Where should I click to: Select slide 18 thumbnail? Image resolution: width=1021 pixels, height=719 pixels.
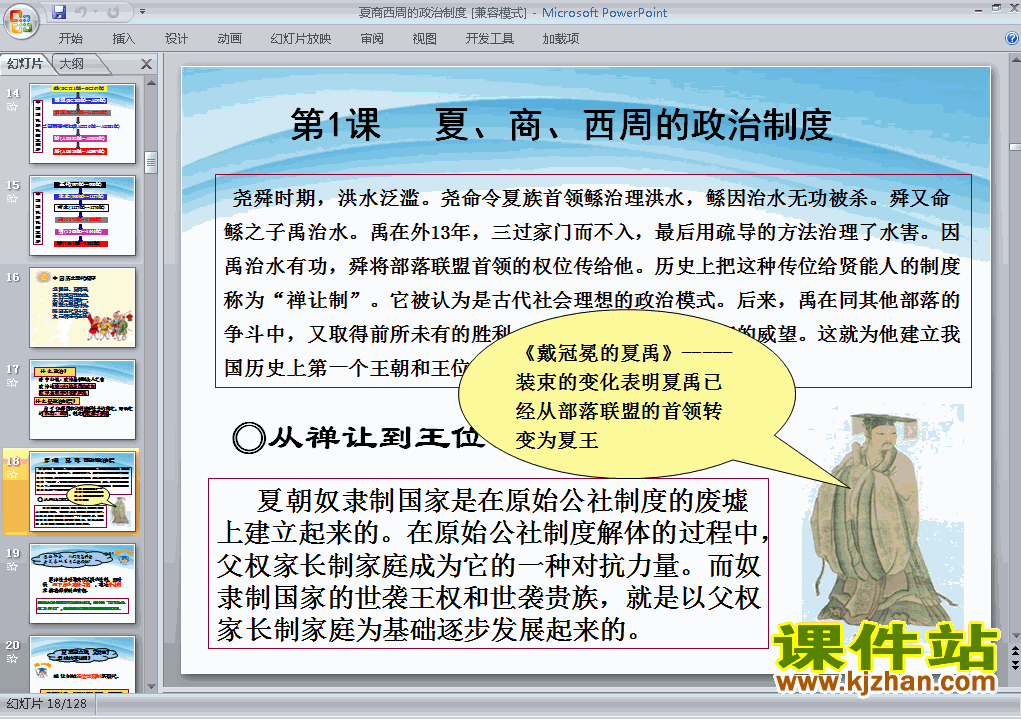point(82,492)
